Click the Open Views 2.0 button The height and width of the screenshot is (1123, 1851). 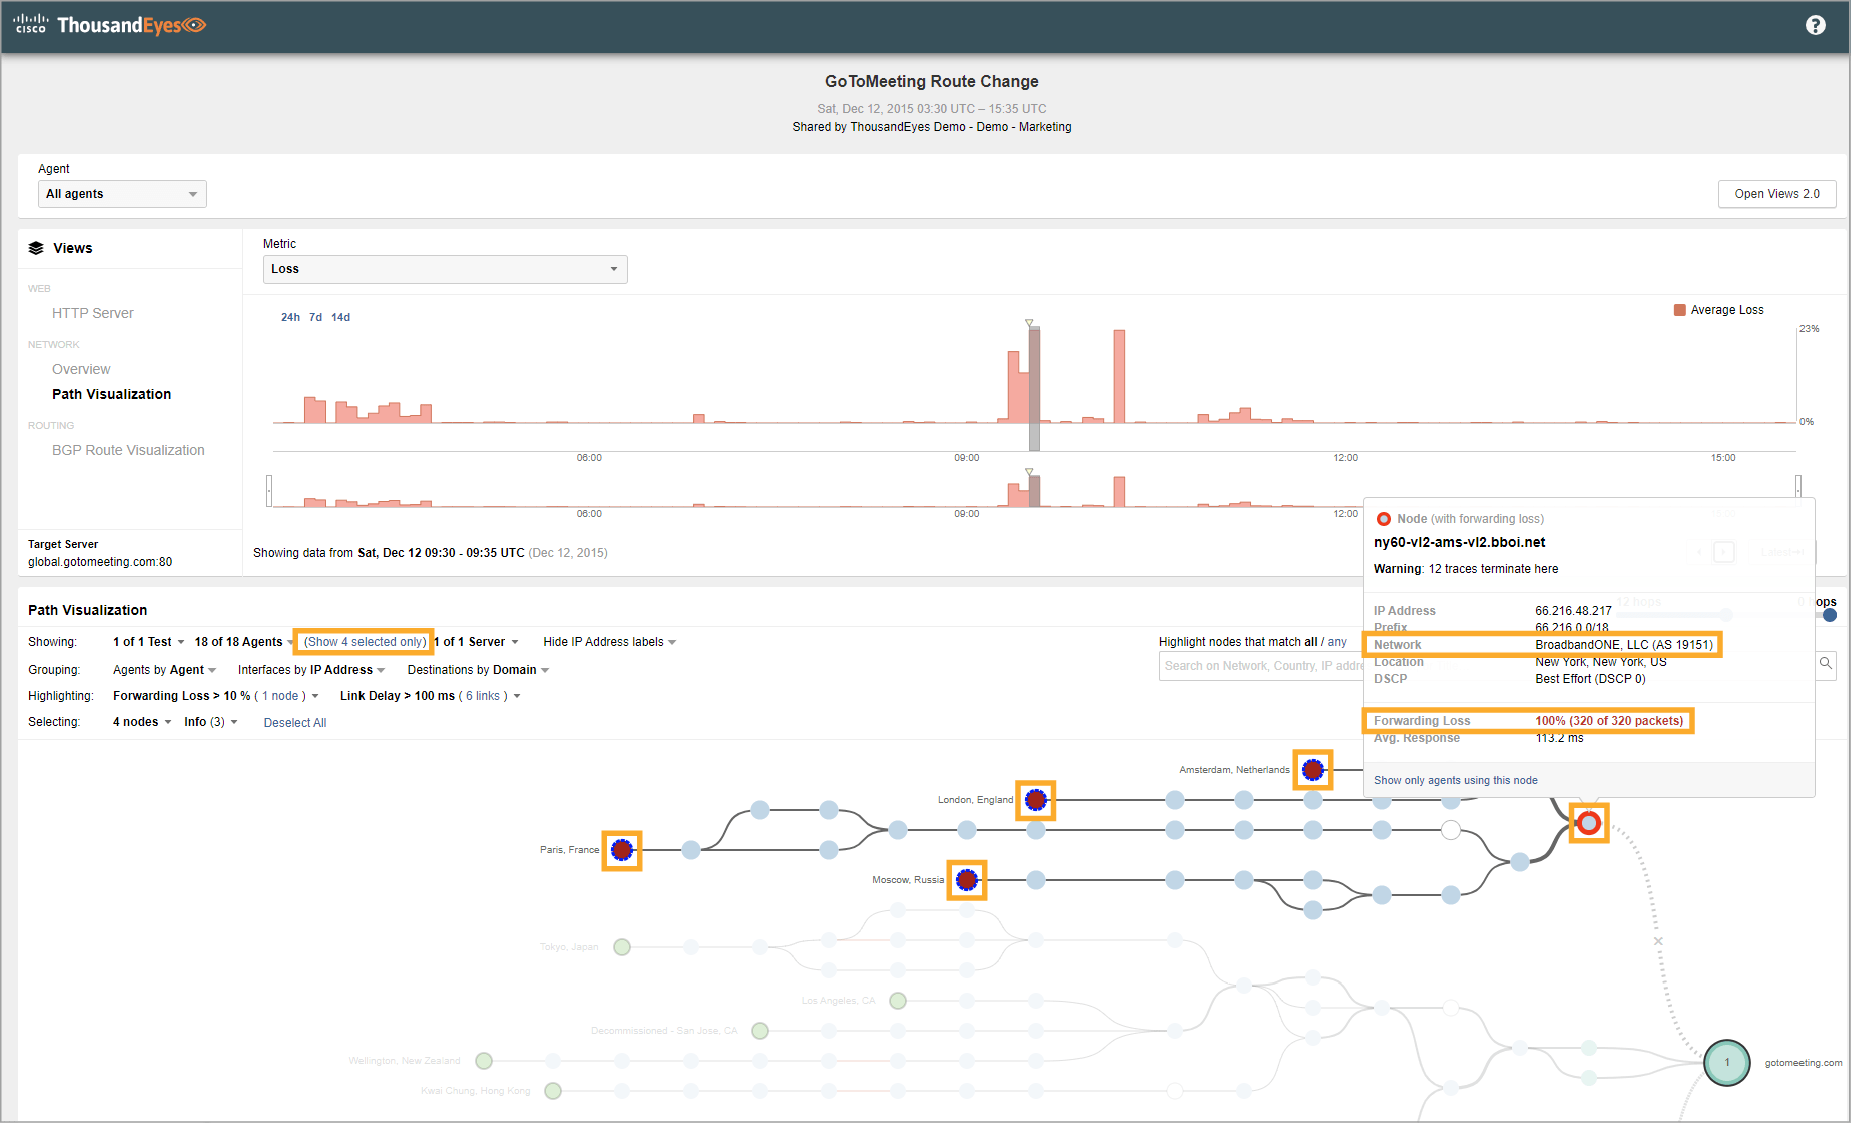pos(1776,194)
